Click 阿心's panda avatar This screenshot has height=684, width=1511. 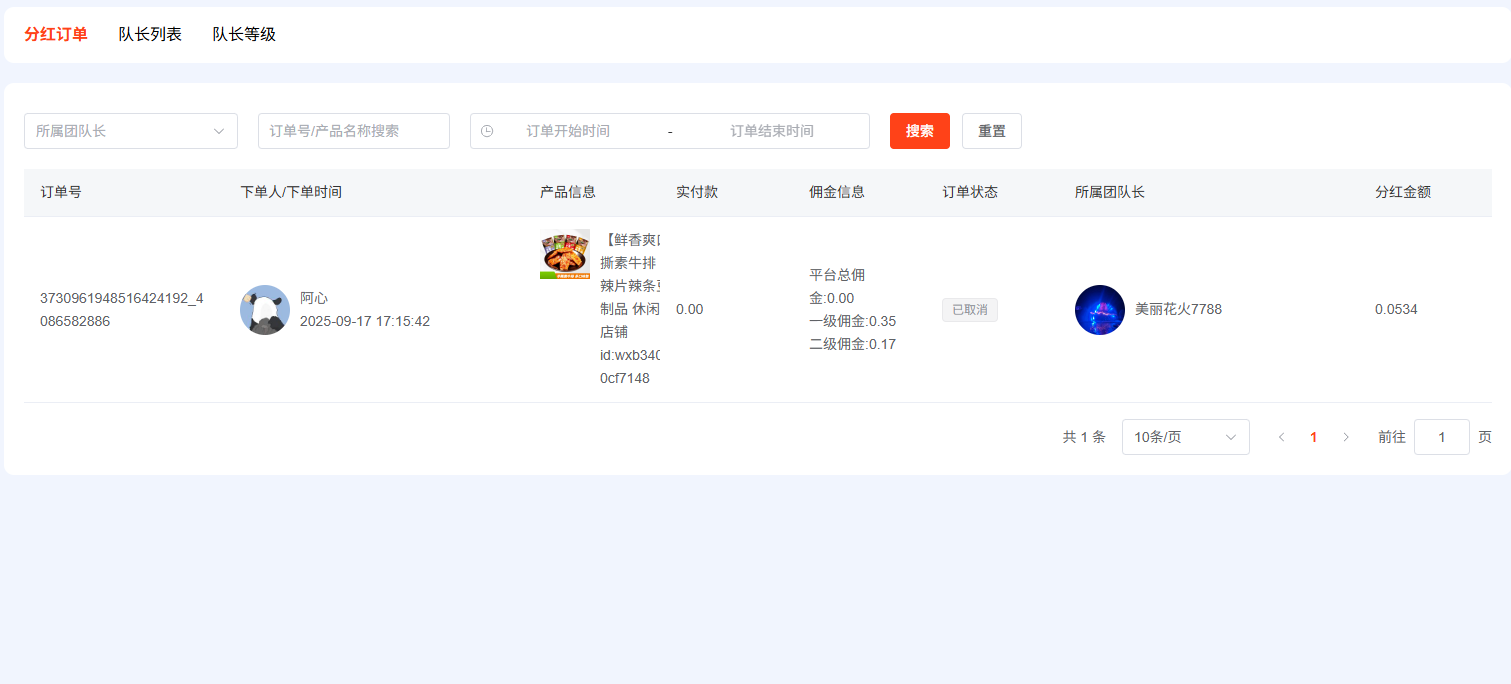click(265, 310)
